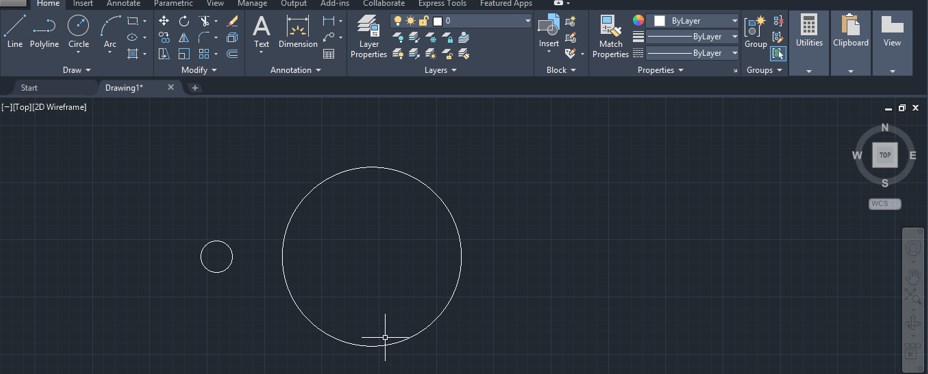This screenshot has height=374, width=928.
Task: Click Turn All Layers On icon
Action: 398,54
